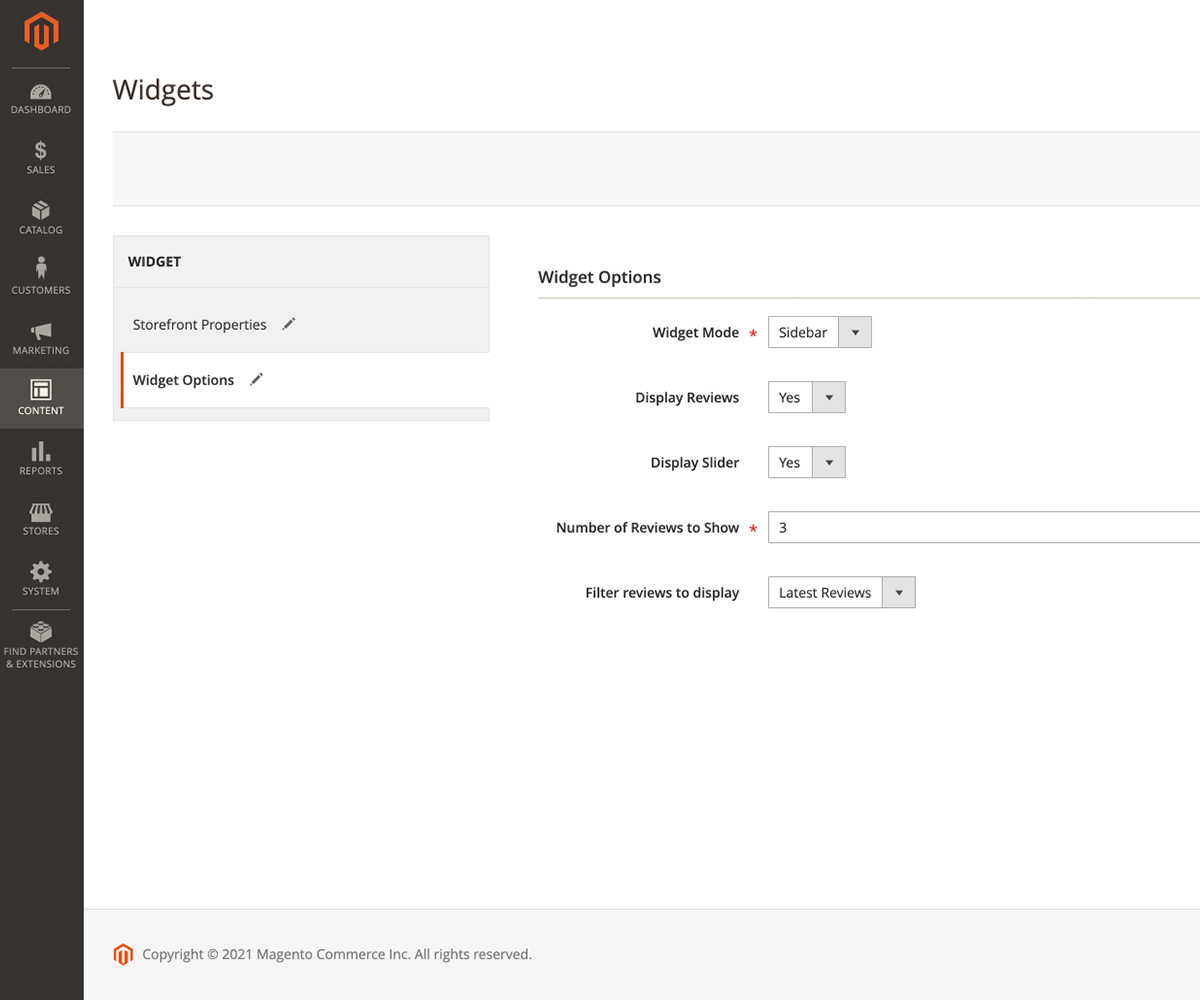Viewport: 1200px width, 1000px height.
Task: Open the Catalog box icon
Action: click(41, 211)
